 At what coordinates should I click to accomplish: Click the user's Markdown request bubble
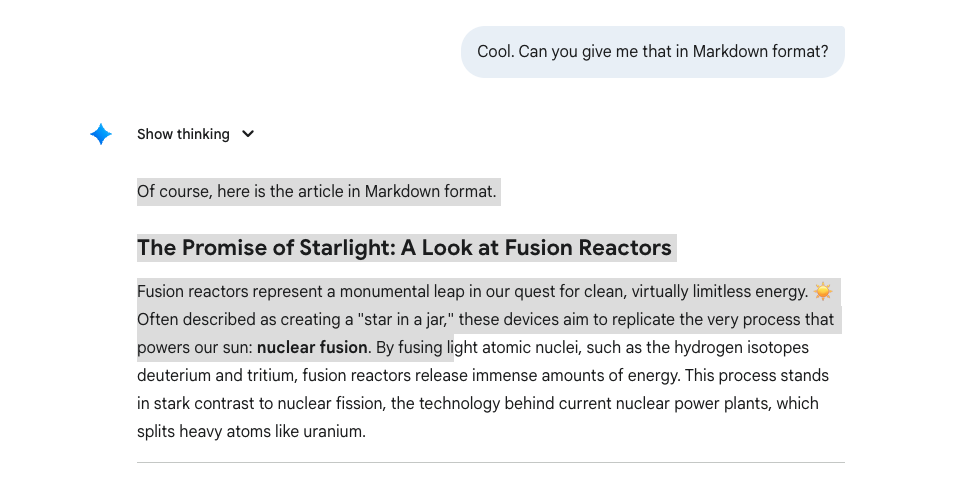[x=652, y=52]
